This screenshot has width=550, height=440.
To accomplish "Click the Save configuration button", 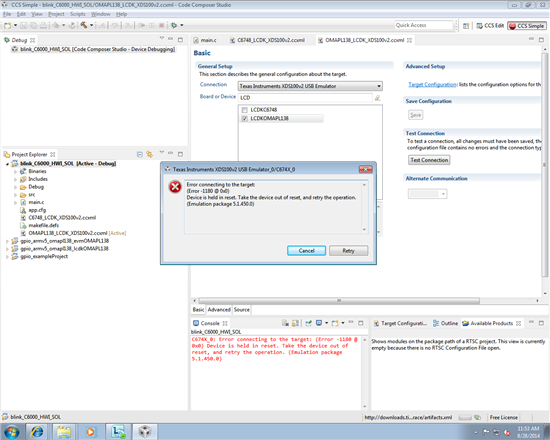I will (415, 115).
